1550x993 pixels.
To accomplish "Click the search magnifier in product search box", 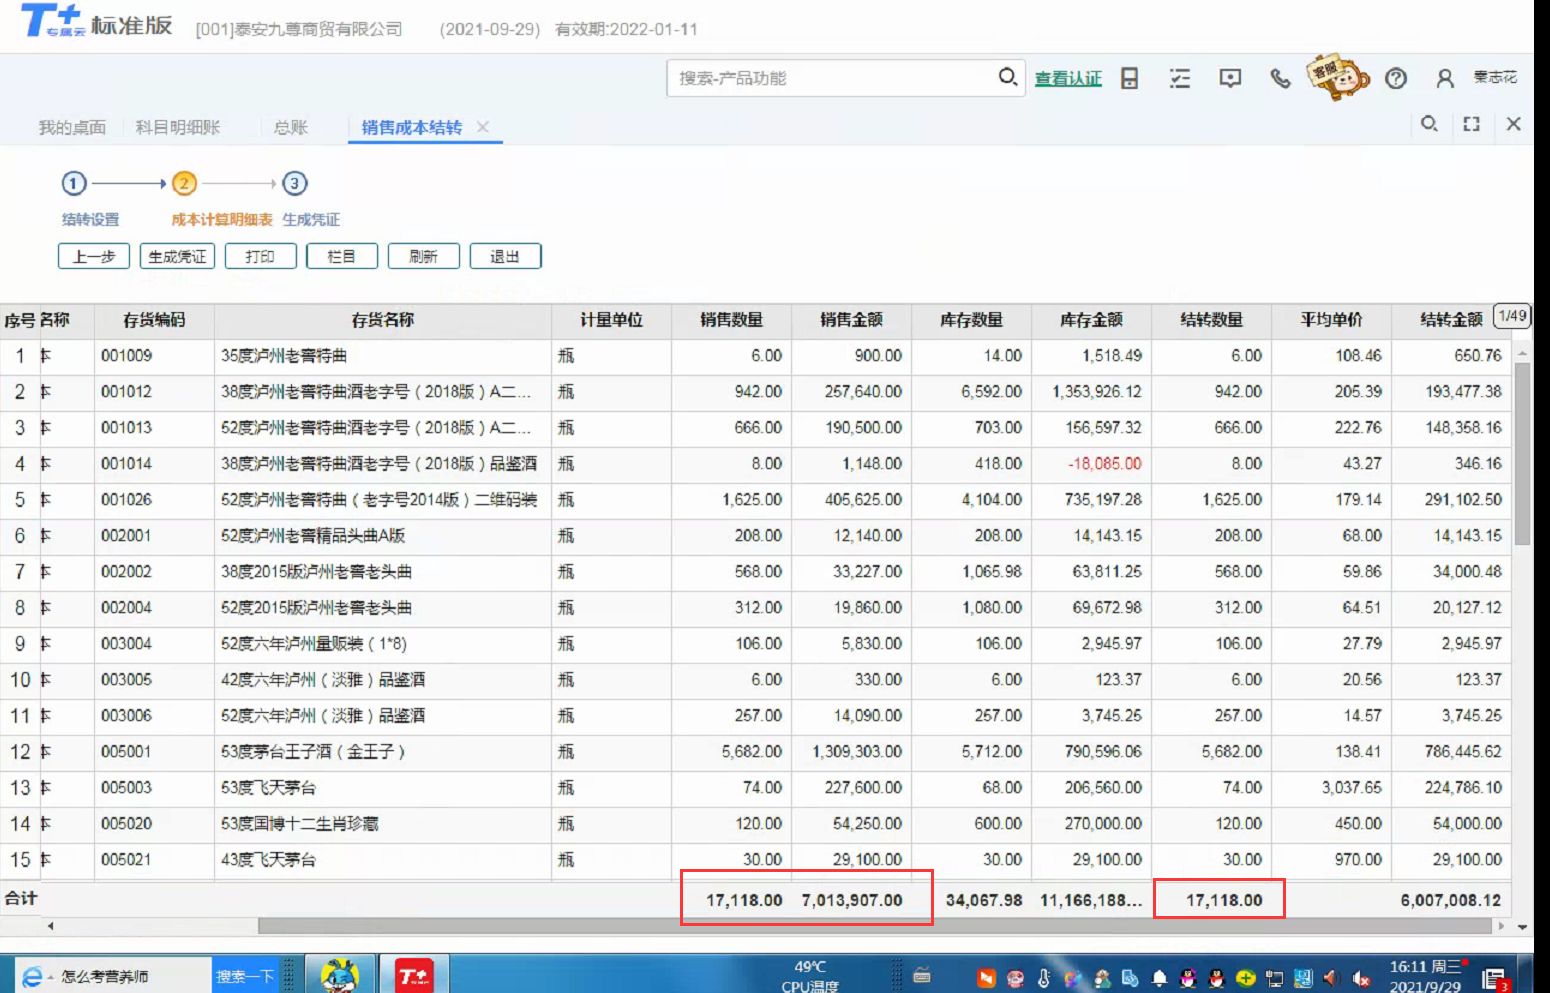I will coord(1007,77).
